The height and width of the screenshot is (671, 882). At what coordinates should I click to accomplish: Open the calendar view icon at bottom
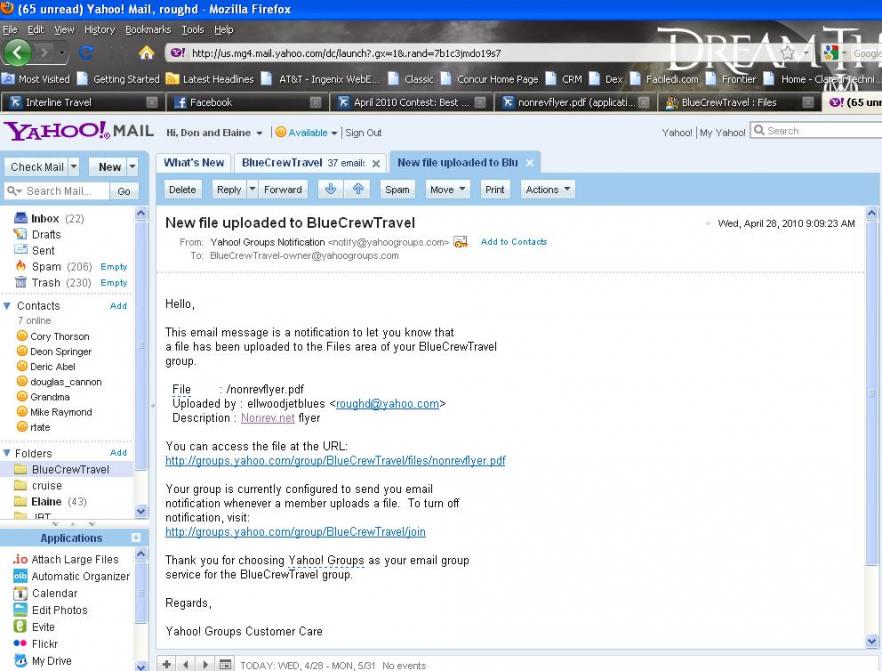225,664
